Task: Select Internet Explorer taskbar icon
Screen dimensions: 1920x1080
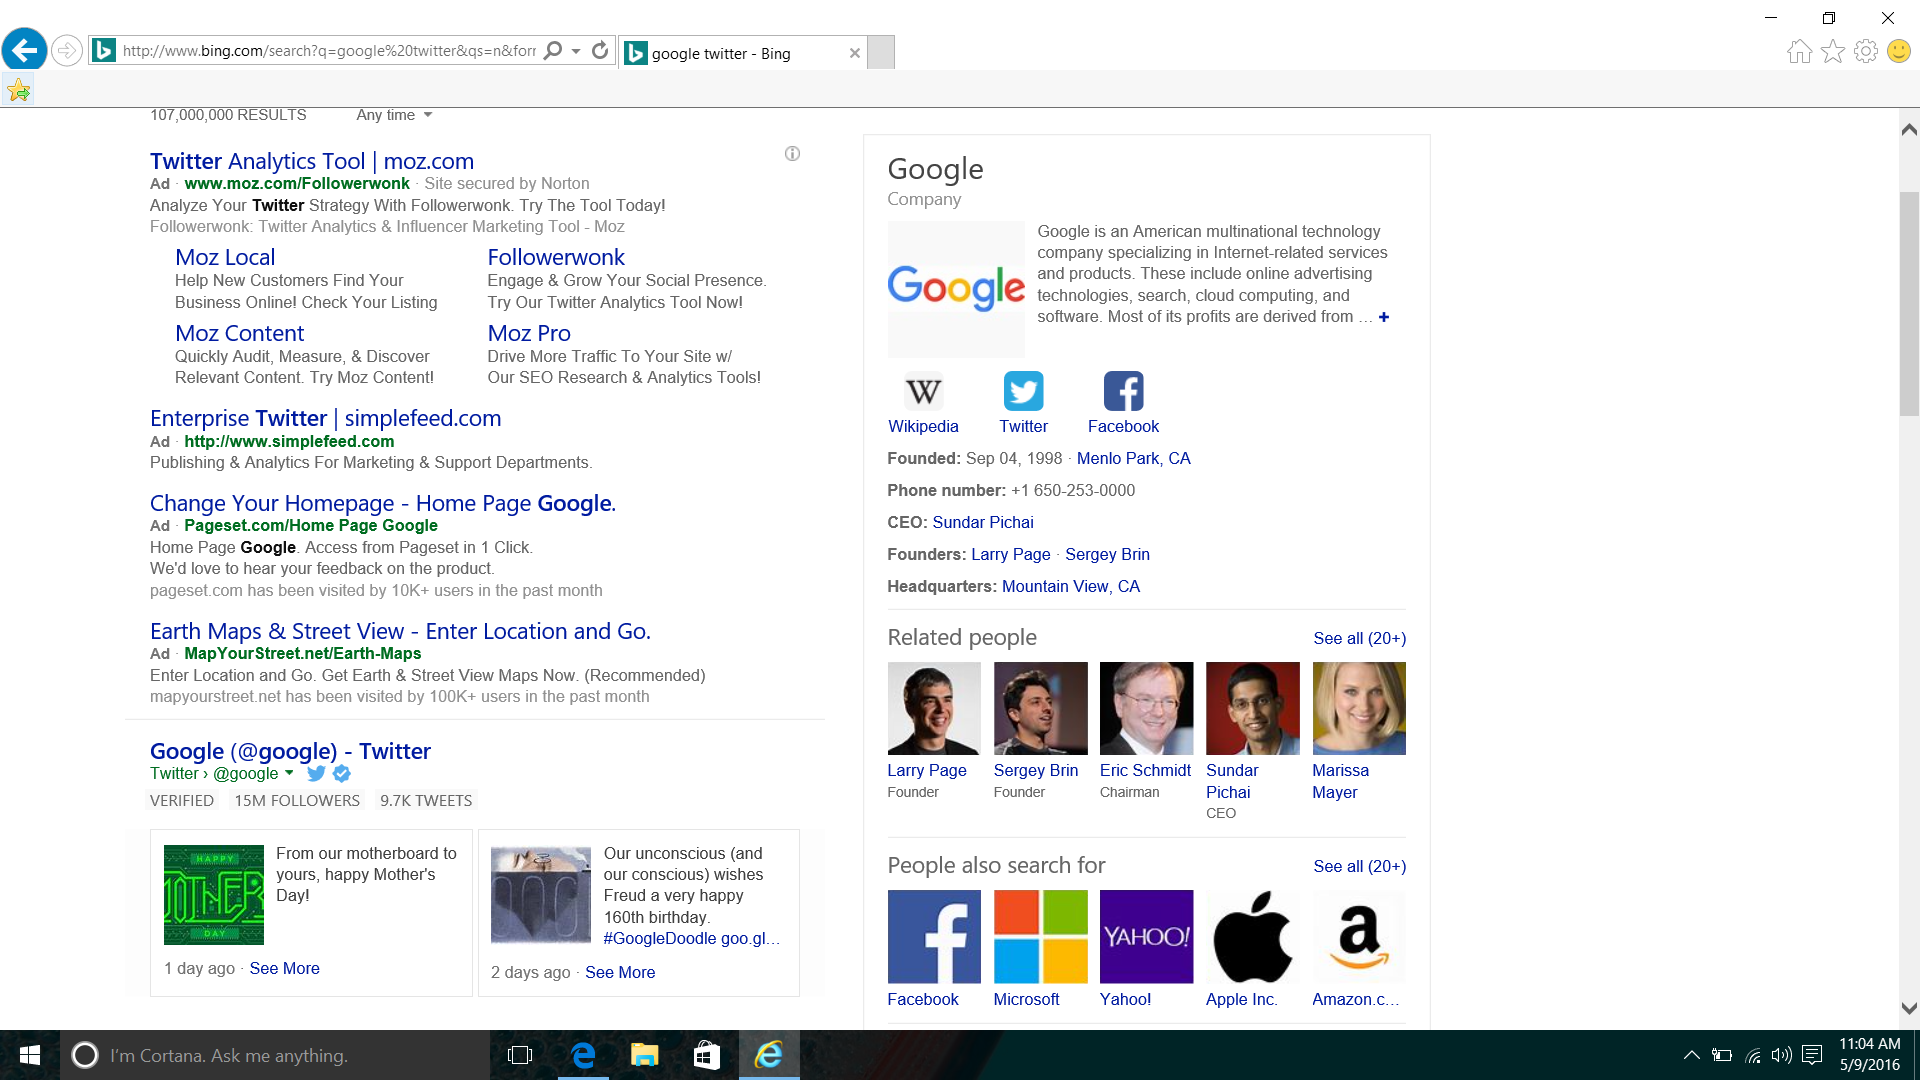Action: [x=769, y=1055]
